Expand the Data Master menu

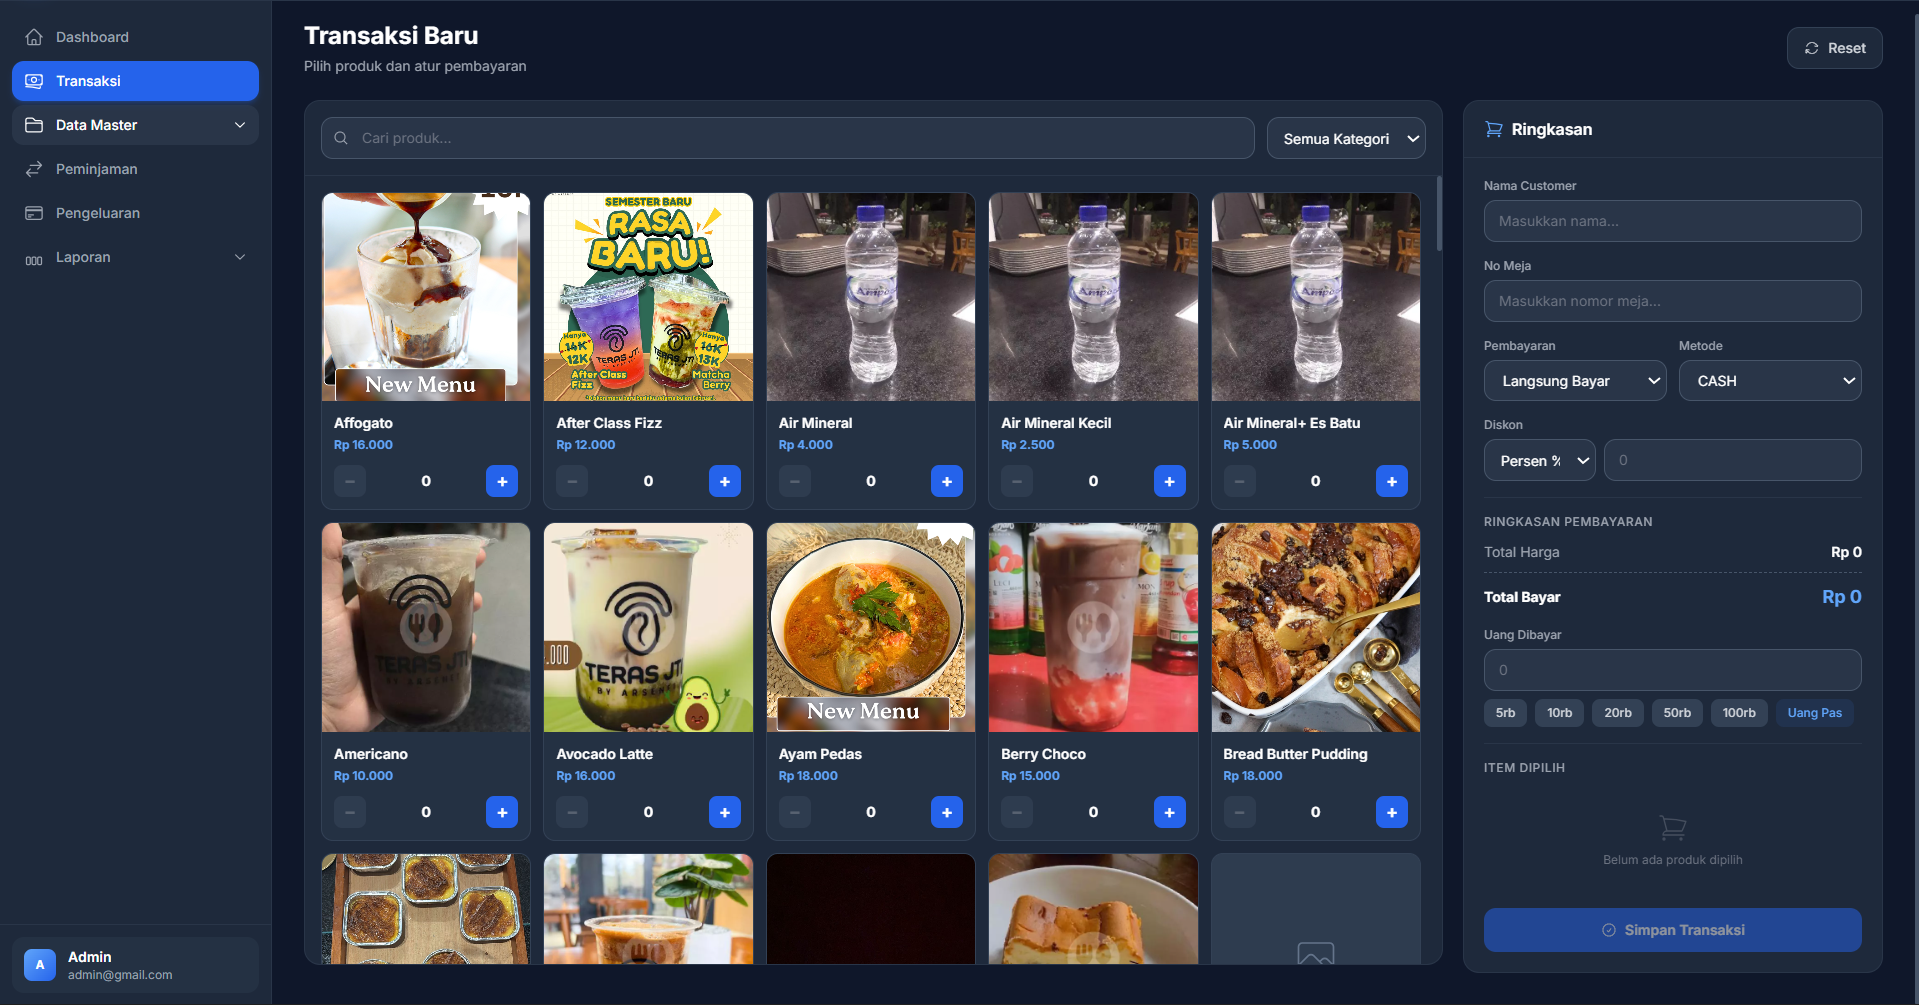coord(135,125)
